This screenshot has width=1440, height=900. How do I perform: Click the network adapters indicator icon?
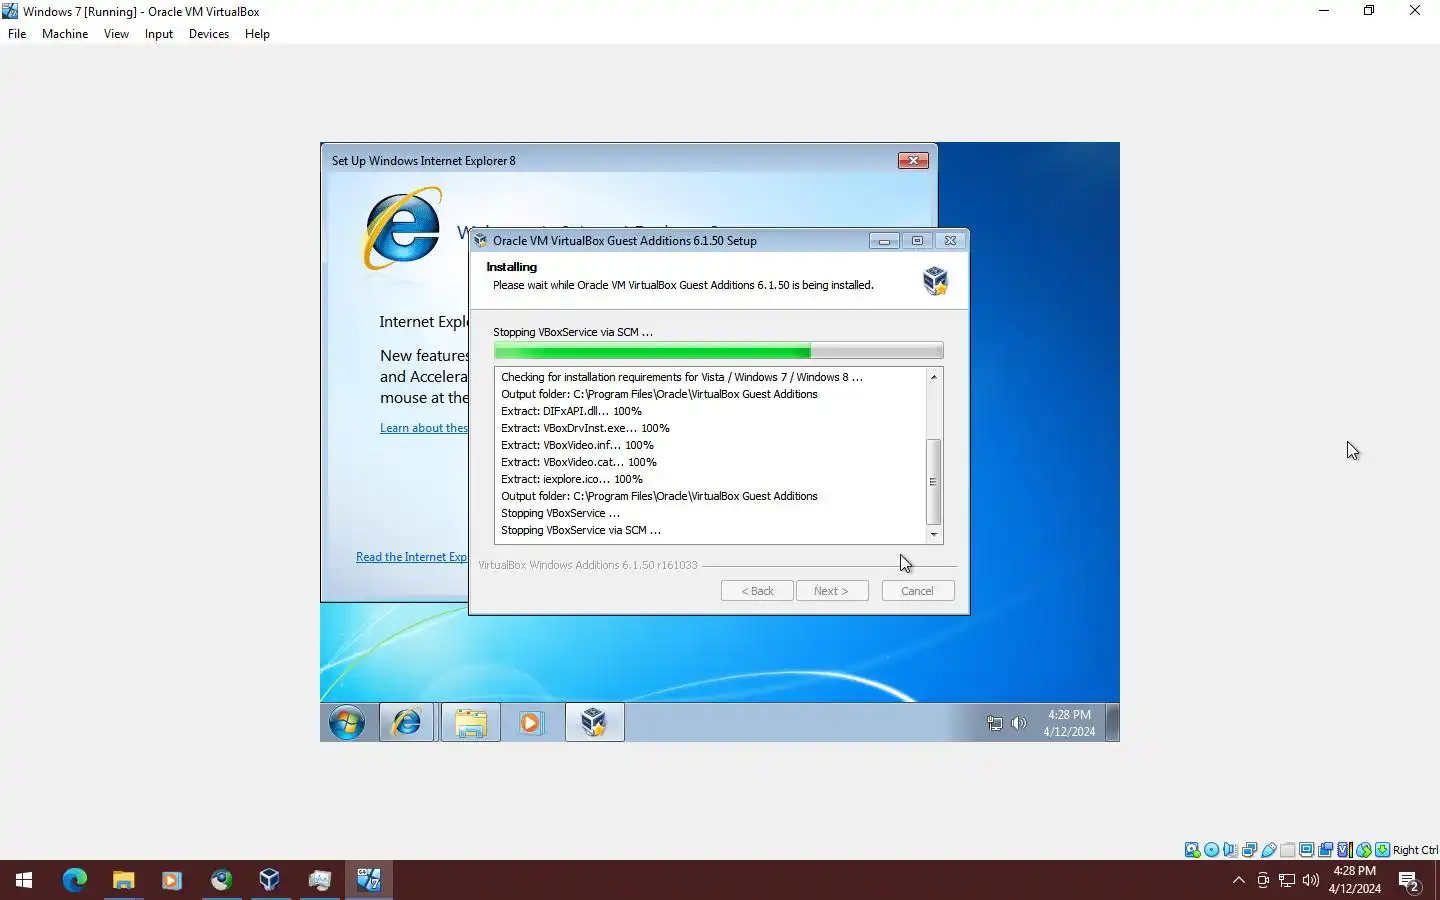tap(1249, 850)
